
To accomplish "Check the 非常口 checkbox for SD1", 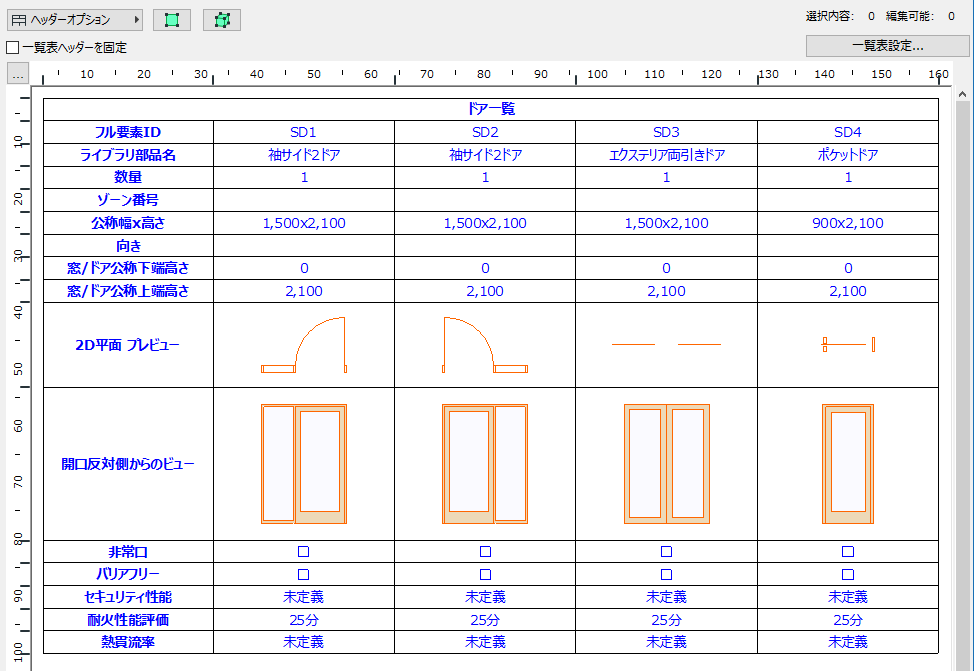I will 303,551.
